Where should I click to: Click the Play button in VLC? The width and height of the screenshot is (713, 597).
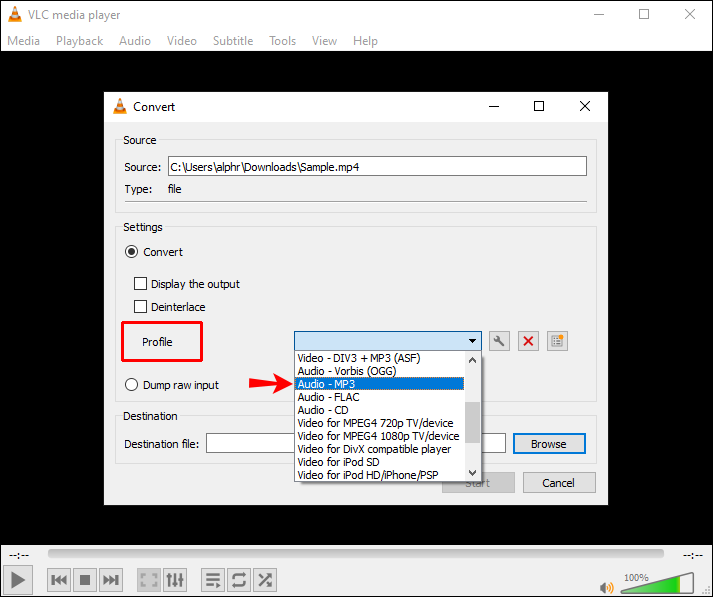tap(18, 580)
